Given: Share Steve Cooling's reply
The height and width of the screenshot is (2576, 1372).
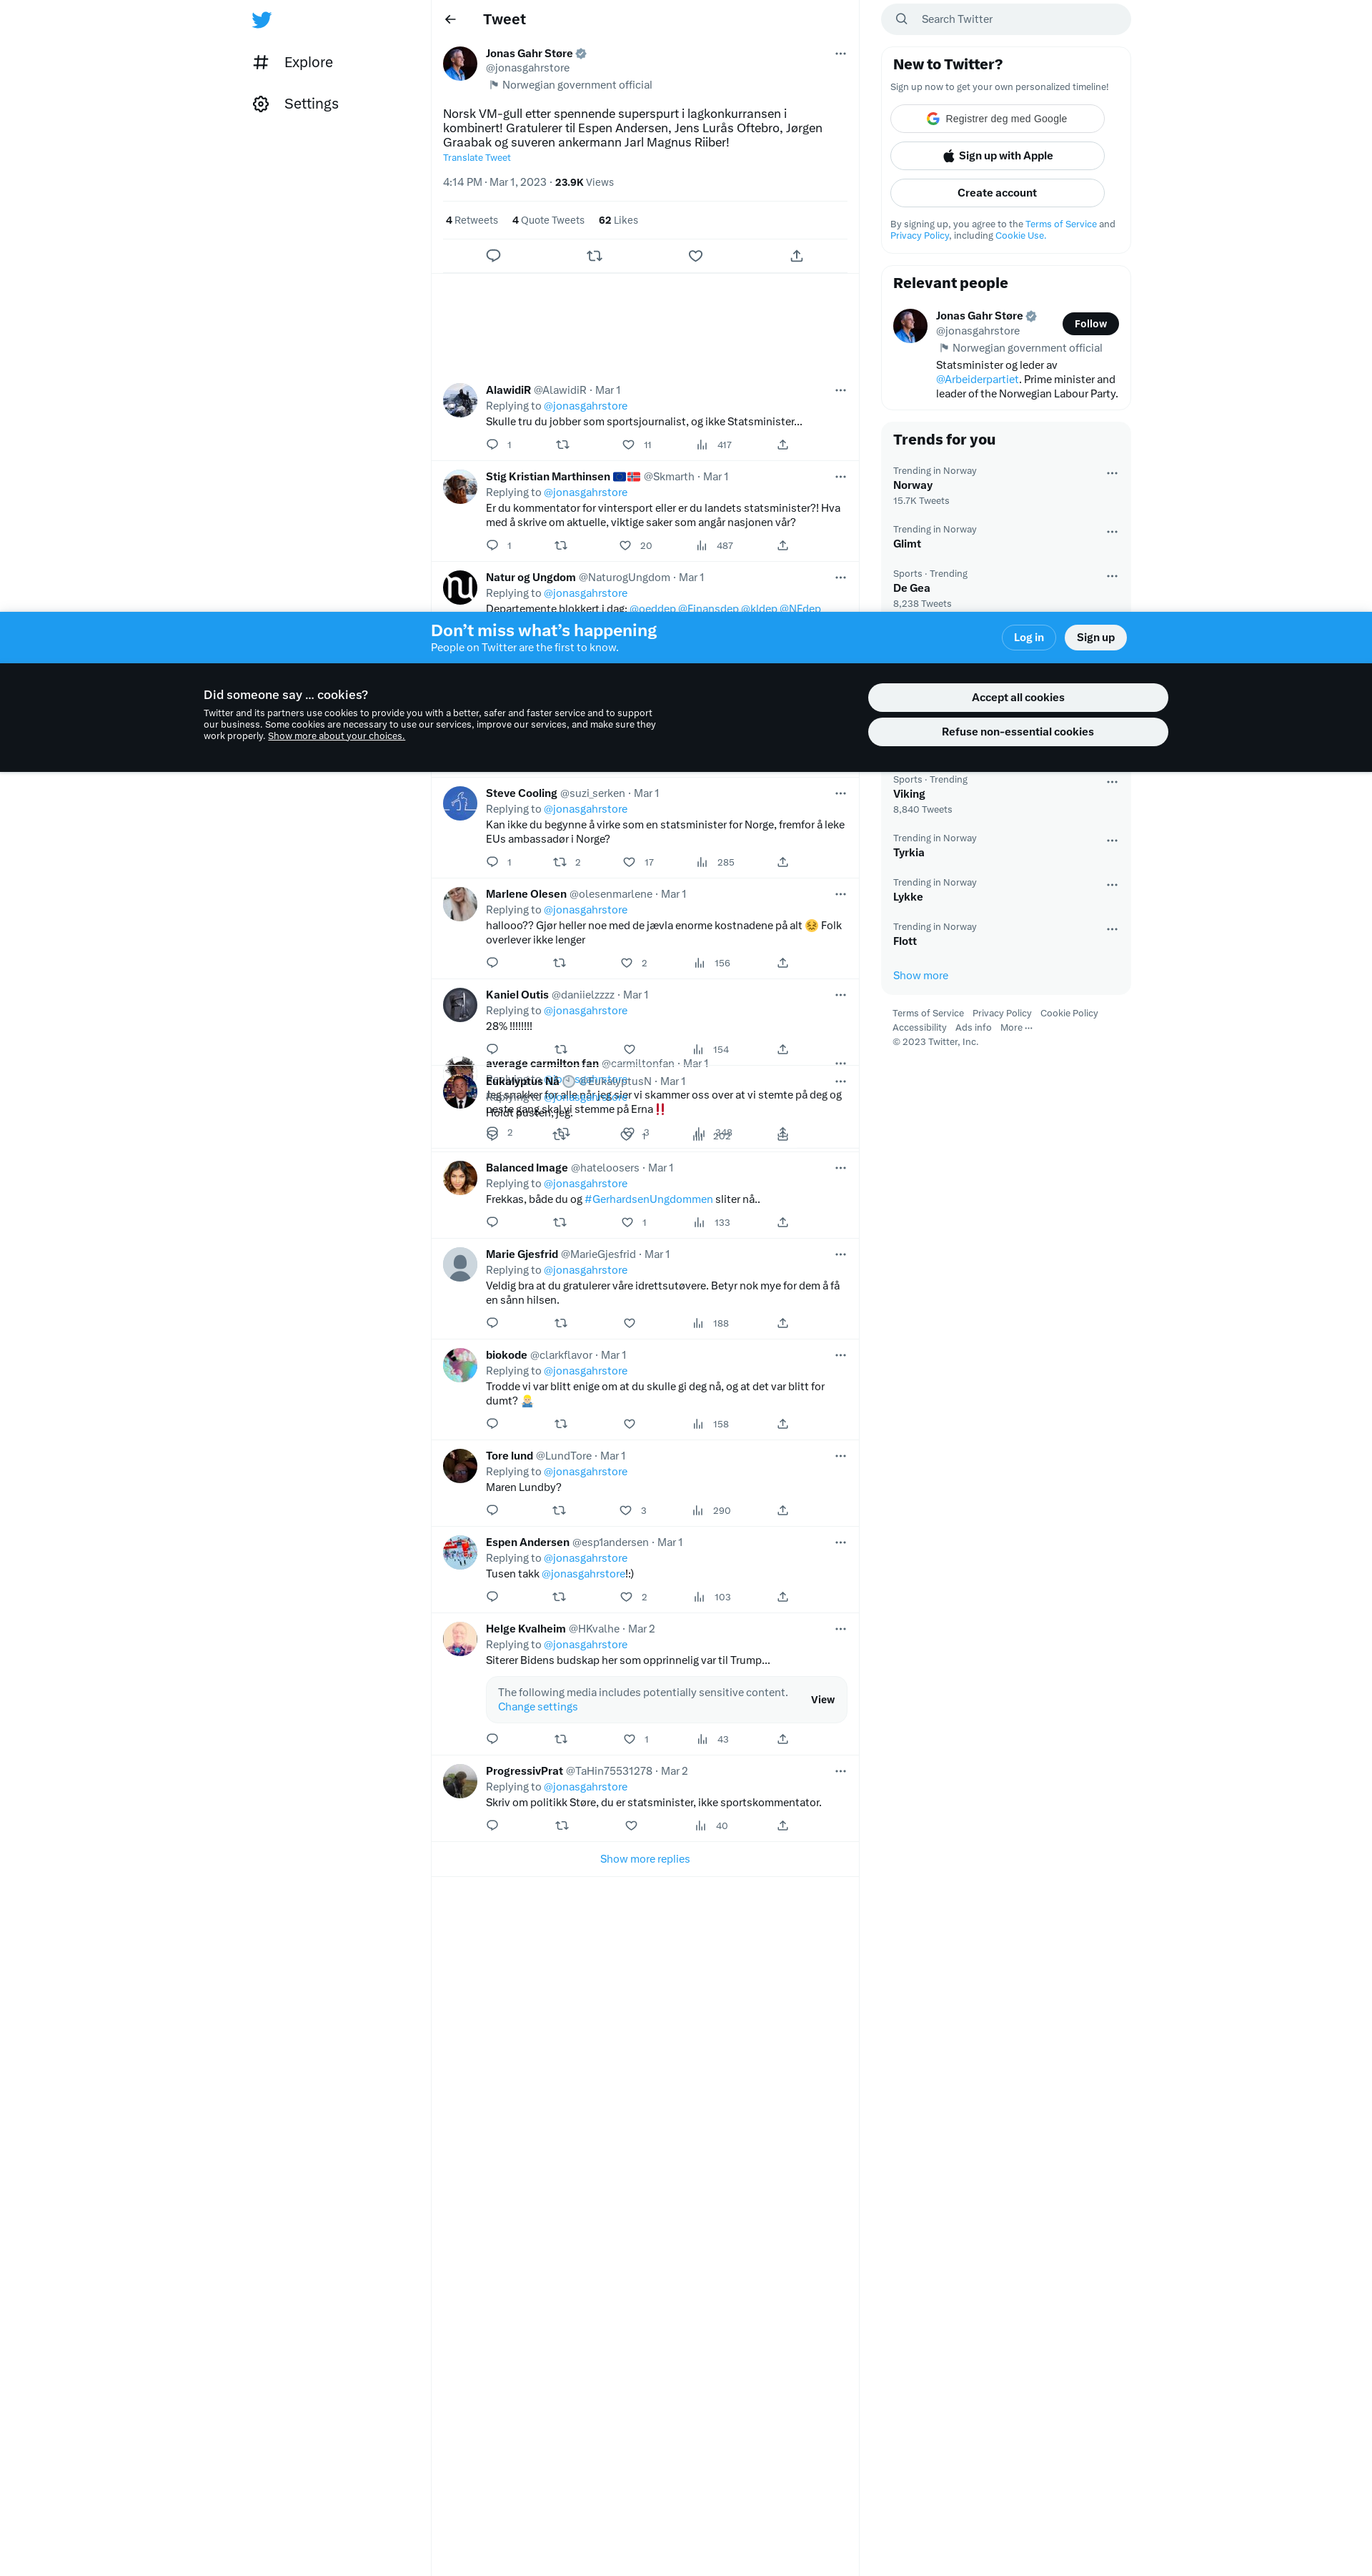Looking at the screenshot, I should click(782, 862).
